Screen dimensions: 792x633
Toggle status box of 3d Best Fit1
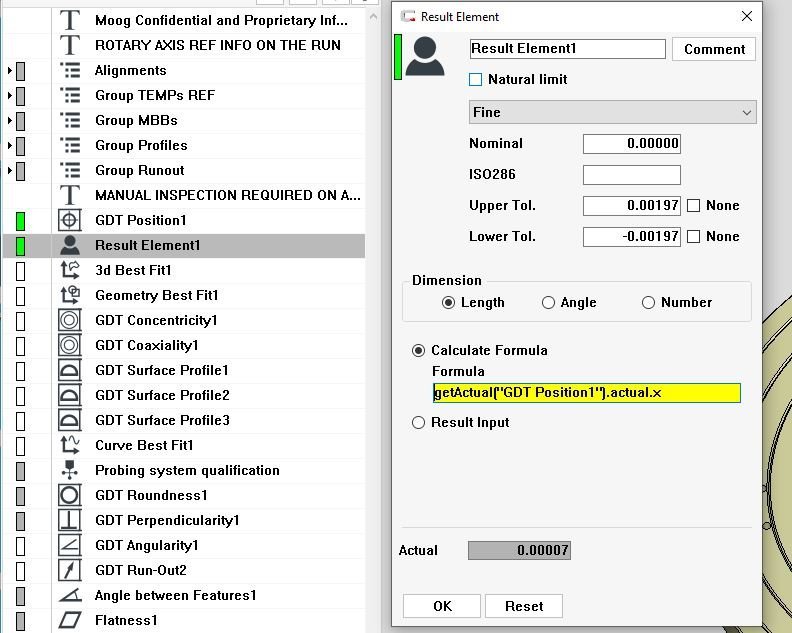pos(21,271)
